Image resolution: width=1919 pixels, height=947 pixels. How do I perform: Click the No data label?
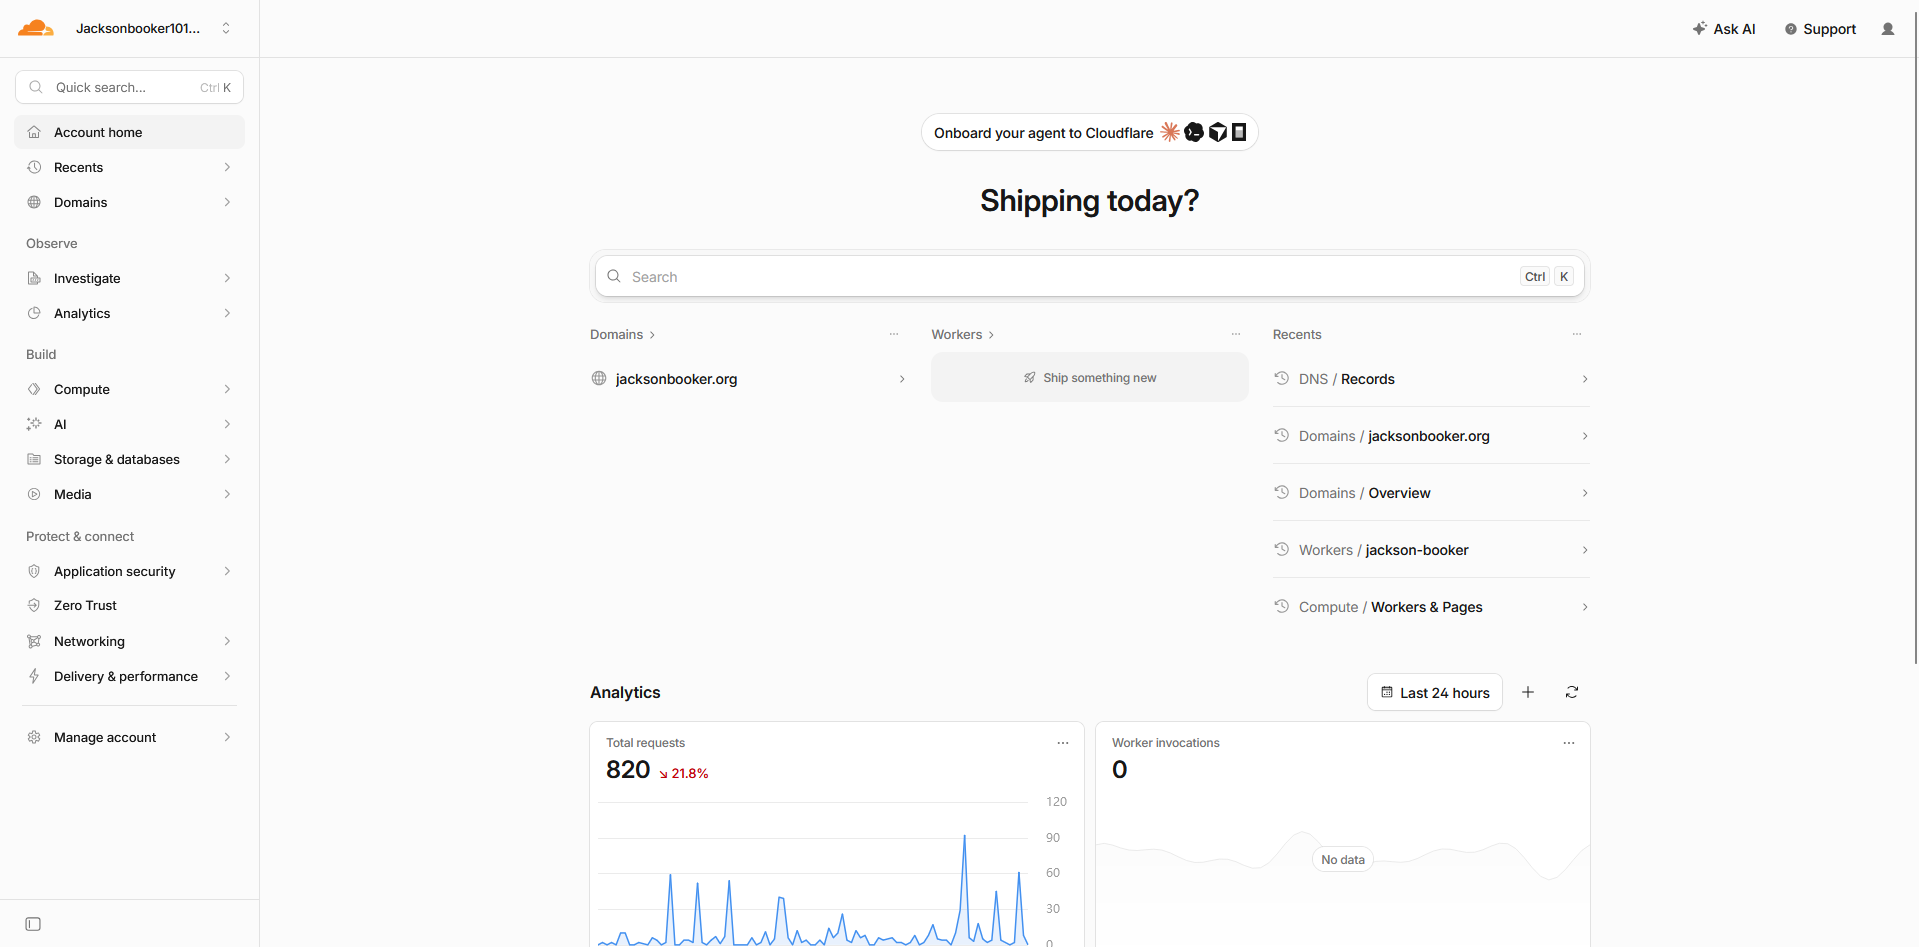coord(1343,859)
